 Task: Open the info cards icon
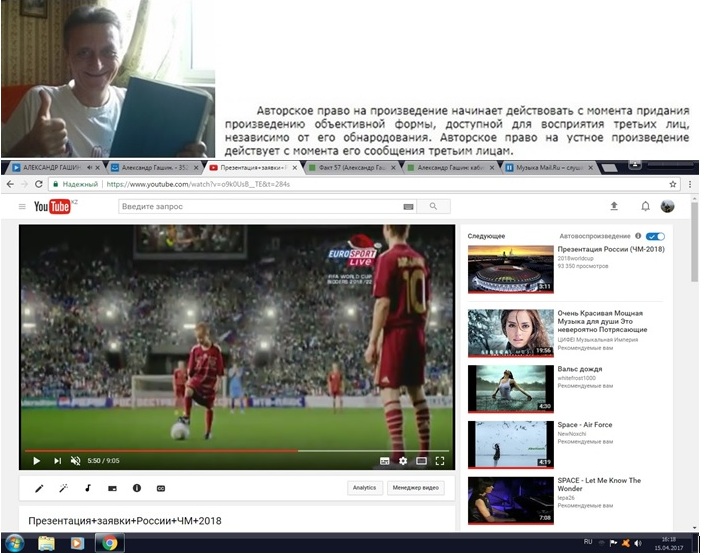(x=137, y=488)
